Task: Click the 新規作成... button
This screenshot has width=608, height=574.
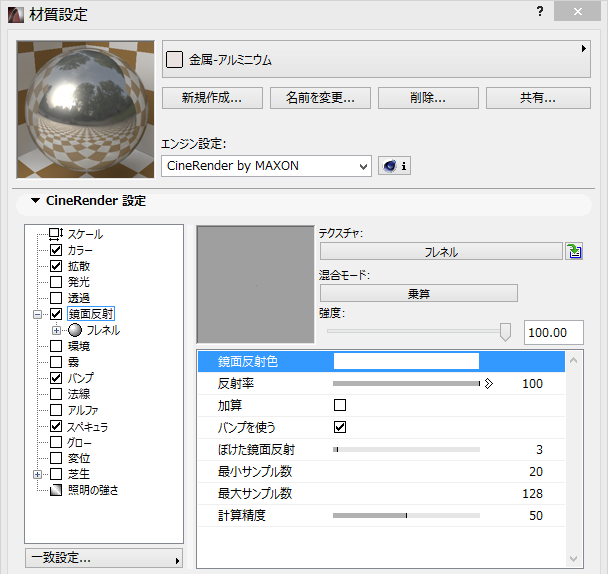Action: [212, 98]
